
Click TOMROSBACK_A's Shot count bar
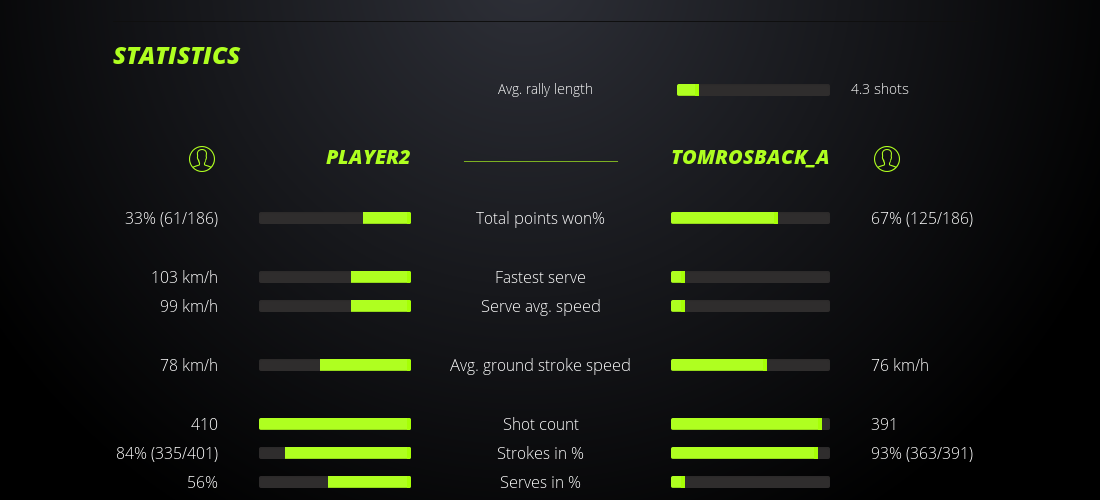click(x=750, y=424)
